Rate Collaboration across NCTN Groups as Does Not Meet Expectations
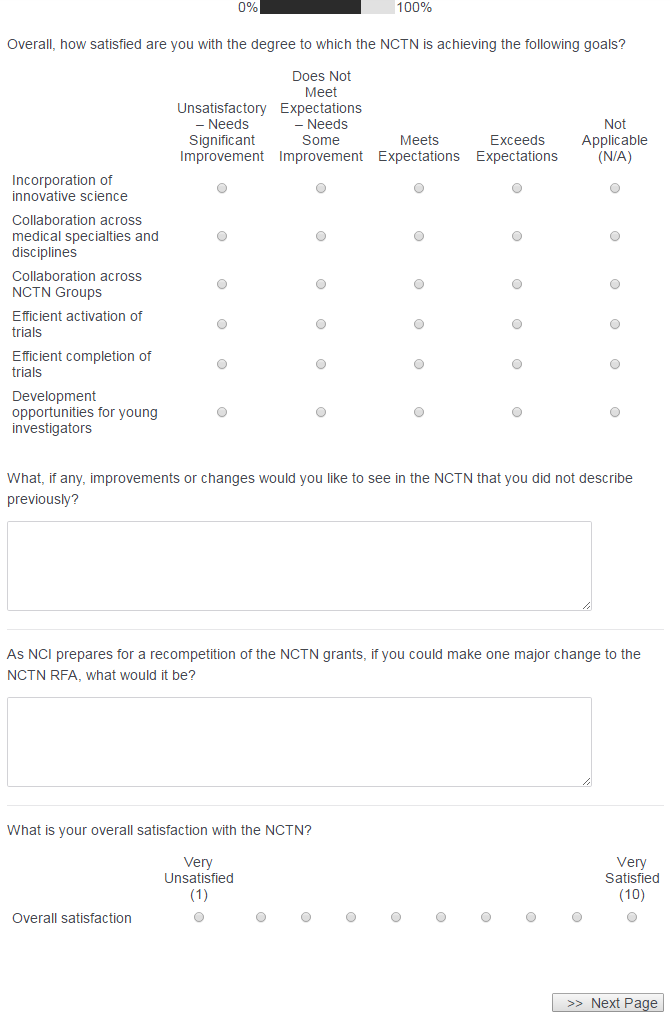The image size is (671, 1017). tap(321, 284)
